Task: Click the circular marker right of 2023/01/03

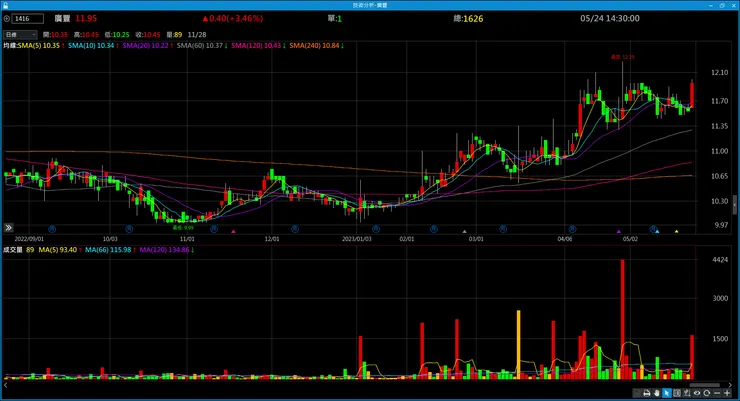Action: [x=376, y=229]
